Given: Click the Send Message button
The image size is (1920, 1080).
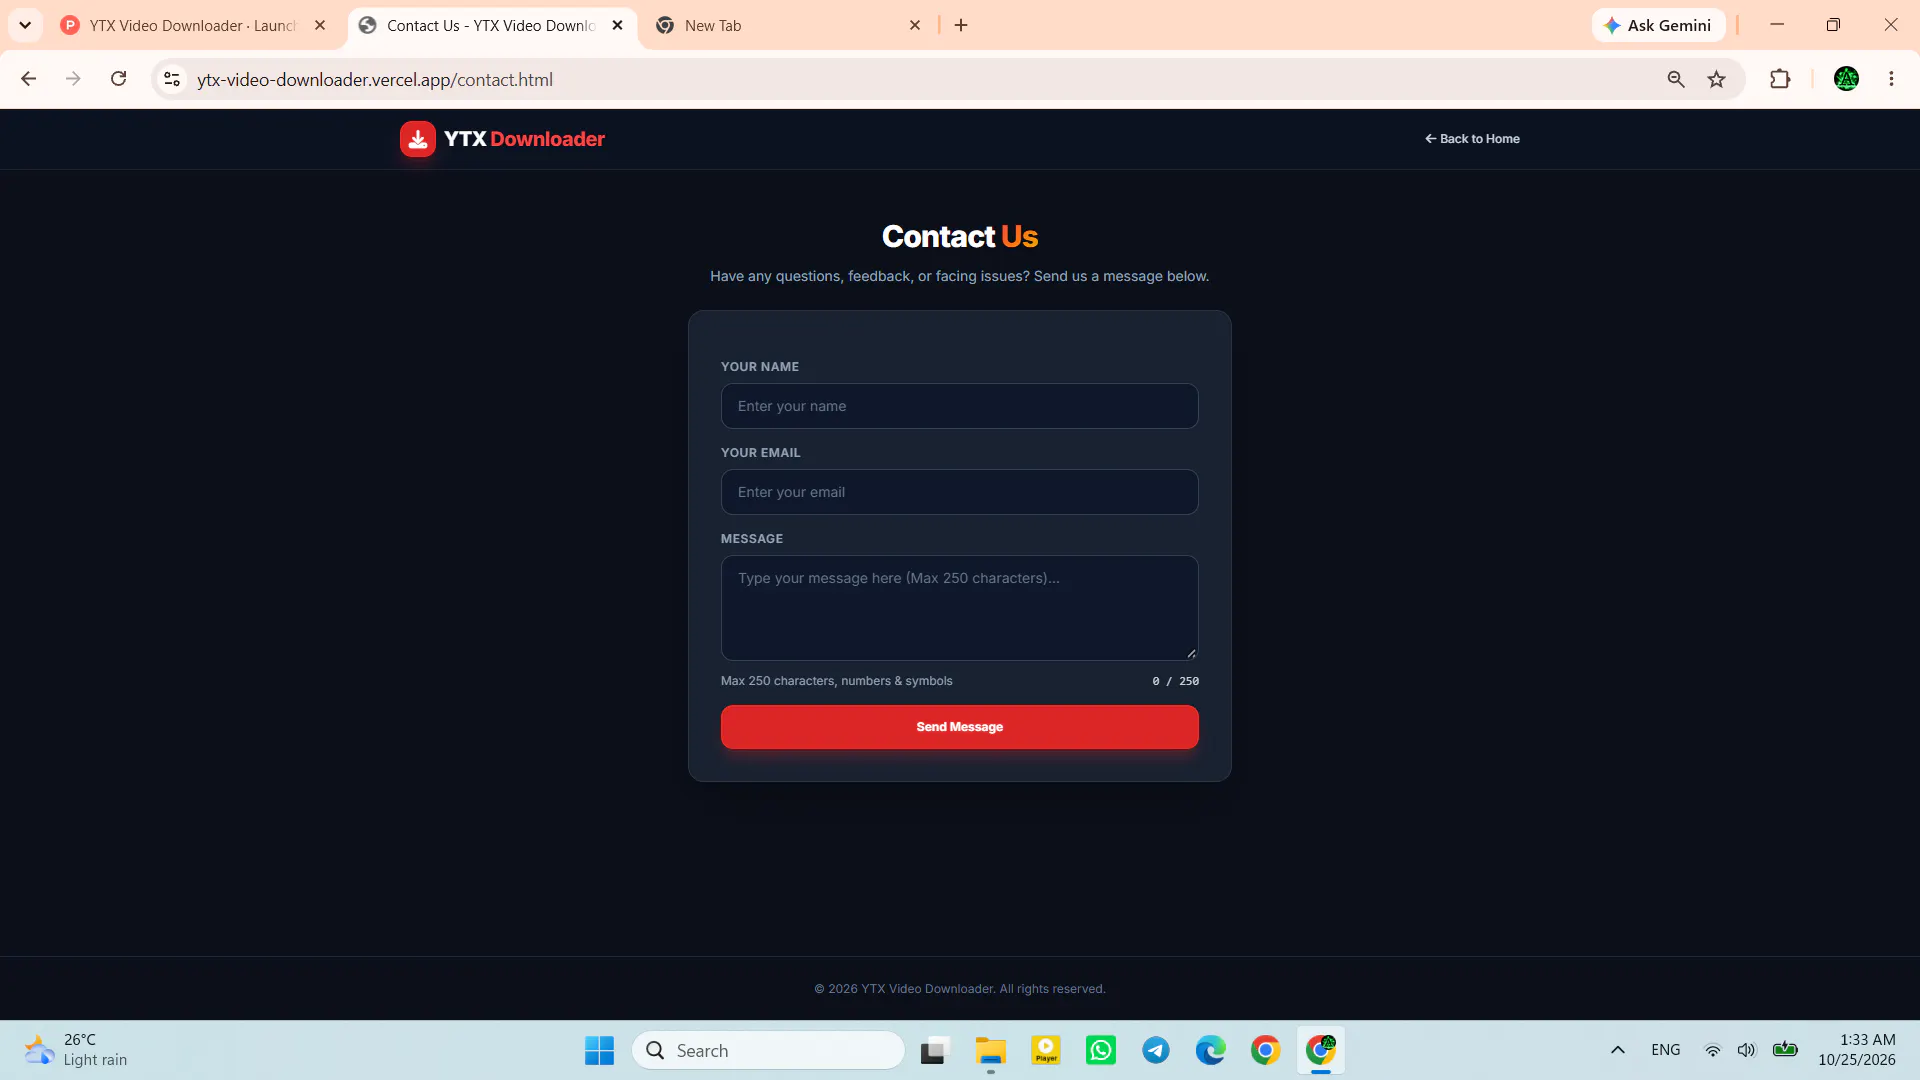Looking at the screenshot, I should tap(959, 727).
